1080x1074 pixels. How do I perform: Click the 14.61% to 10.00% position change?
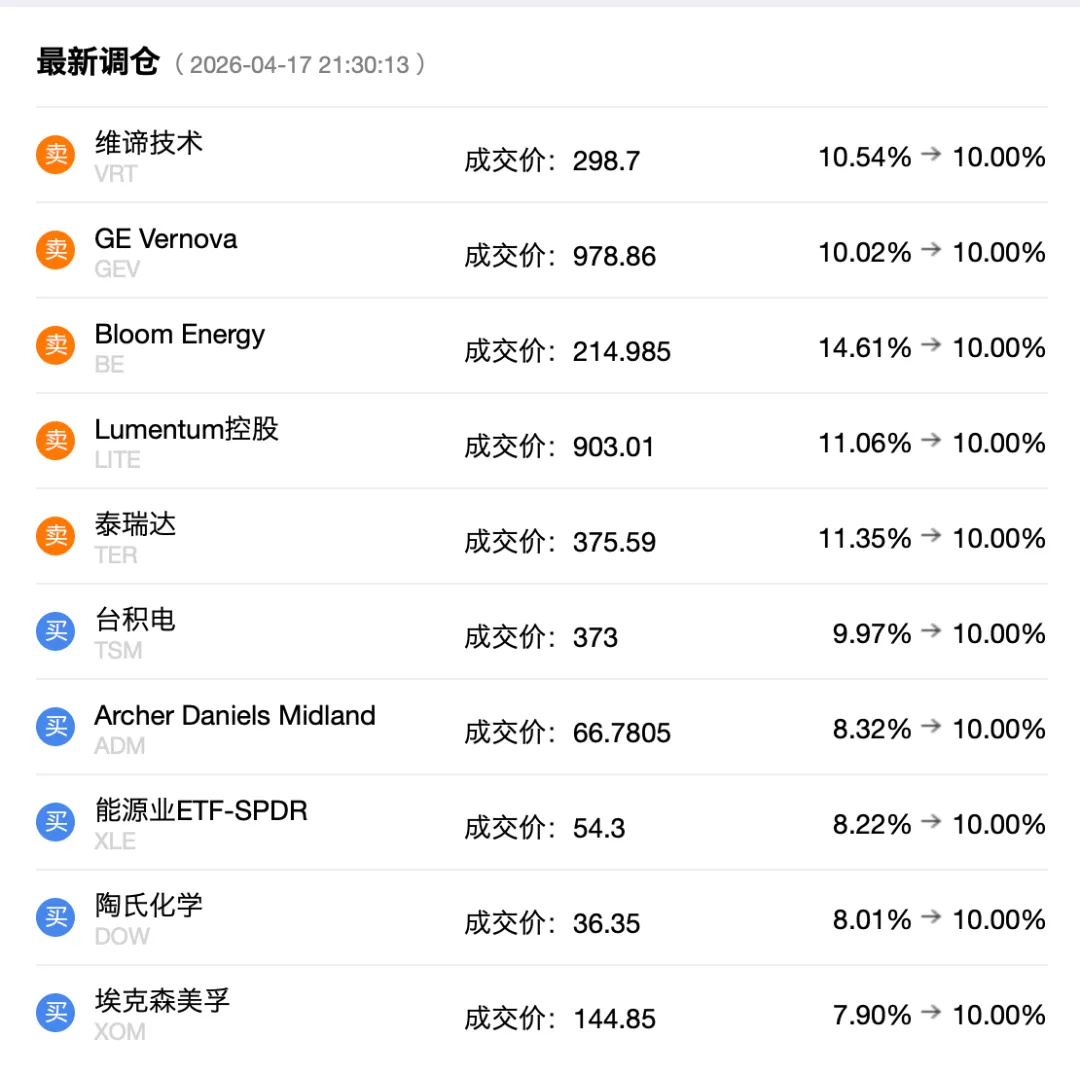click(931, 348)
